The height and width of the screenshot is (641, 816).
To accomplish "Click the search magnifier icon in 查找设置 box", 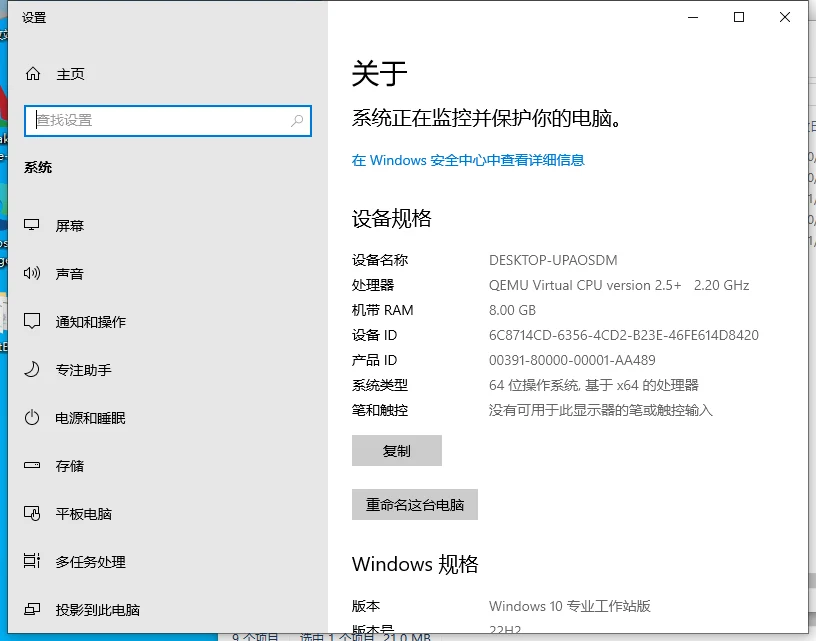I will pyautogui.click(x=297, y=121).
